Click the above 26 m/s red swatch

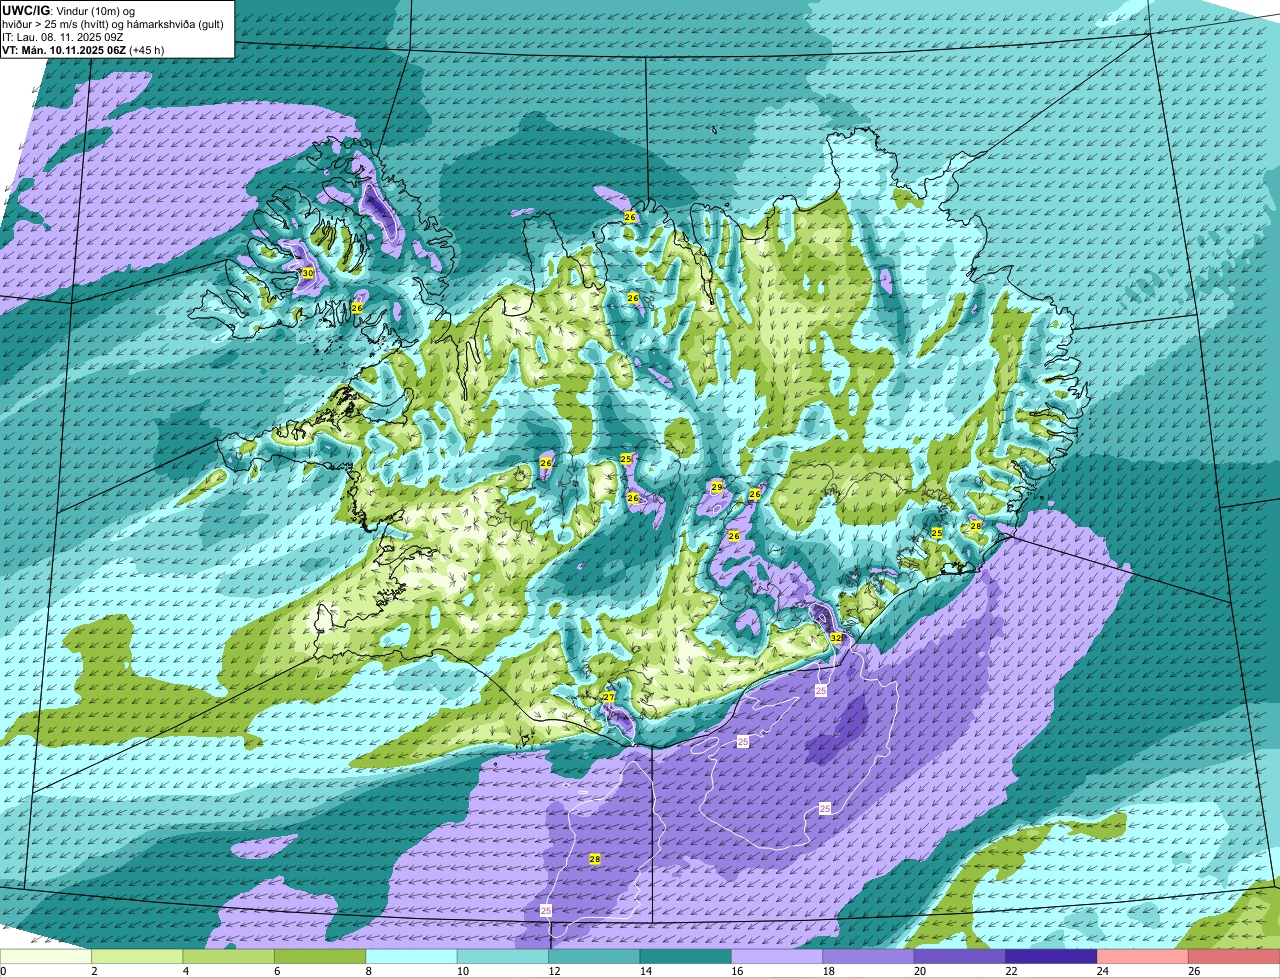pos(1234,956)
